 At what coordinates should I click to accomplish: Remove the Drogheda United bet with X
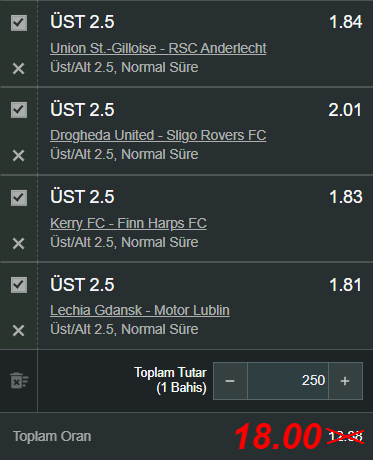click(x=18, y=155)
